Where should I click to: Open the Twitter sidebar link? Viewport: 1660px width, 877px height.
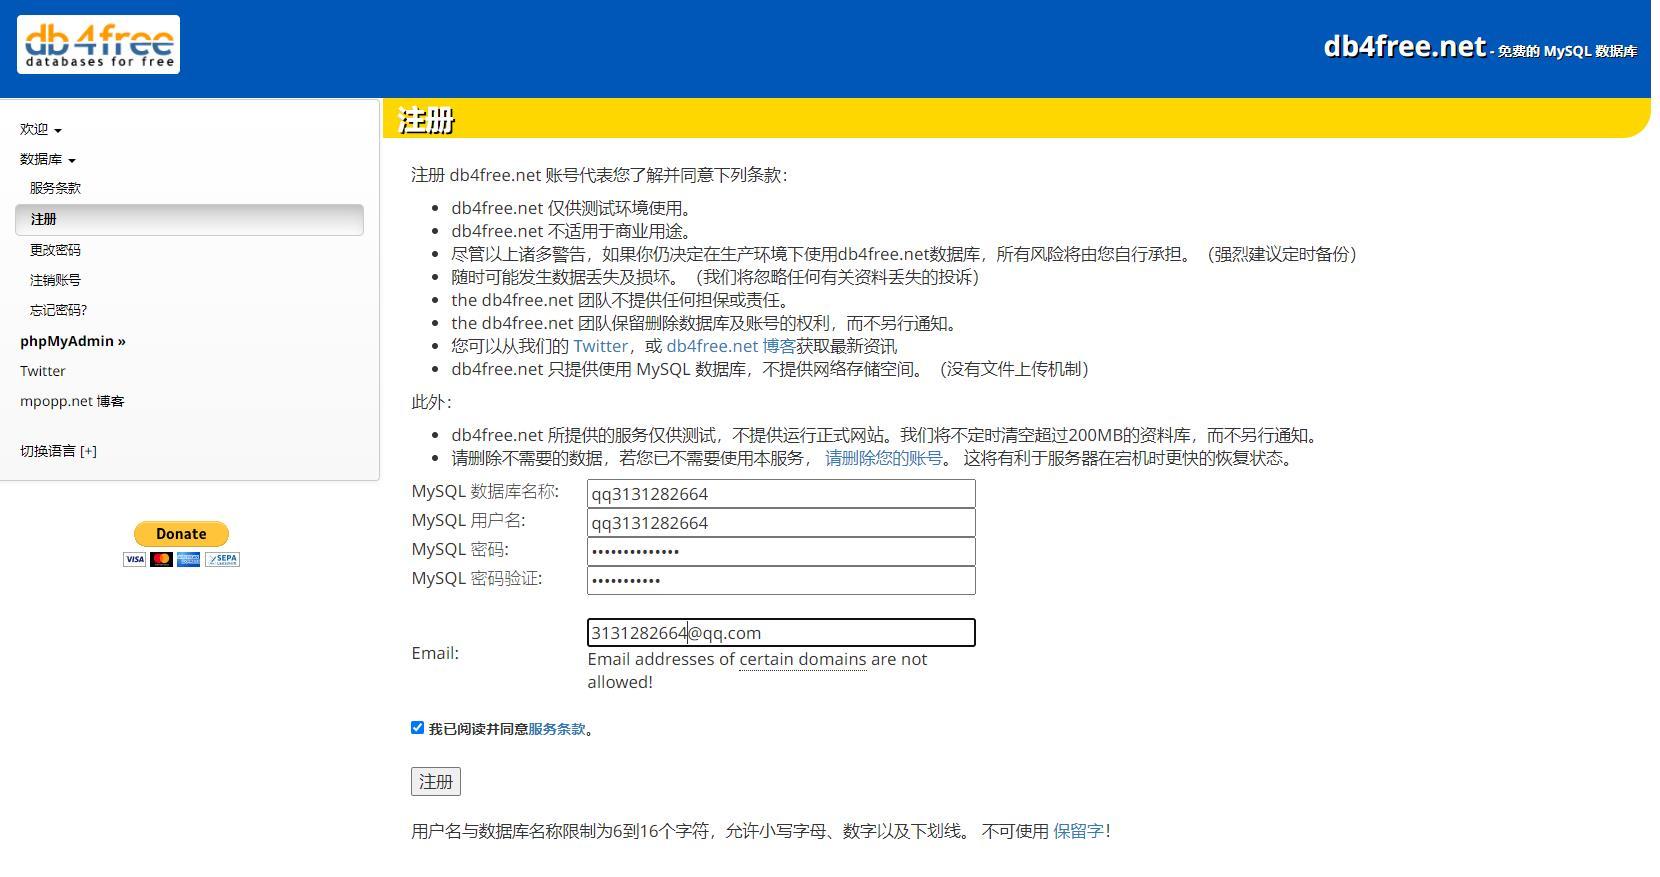43,371
